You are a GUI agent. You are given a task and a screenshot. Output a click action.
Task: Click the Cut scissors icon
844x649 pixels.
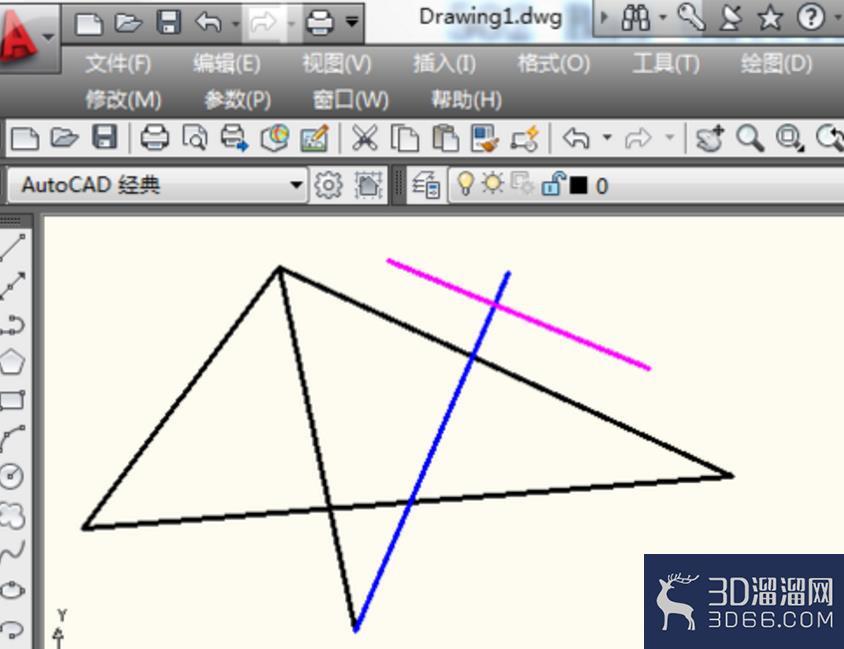point(364,138)
